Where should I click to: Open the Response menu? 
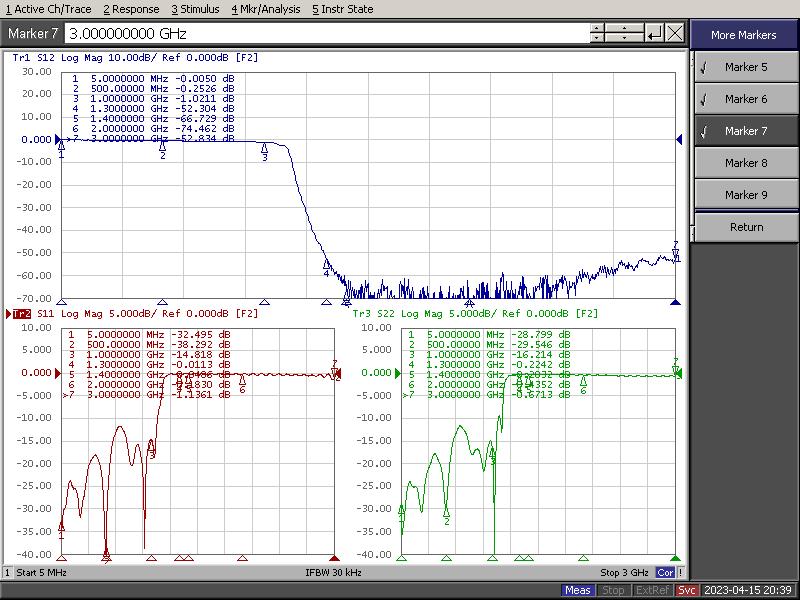pyautogui.click(x=131, y=9)
